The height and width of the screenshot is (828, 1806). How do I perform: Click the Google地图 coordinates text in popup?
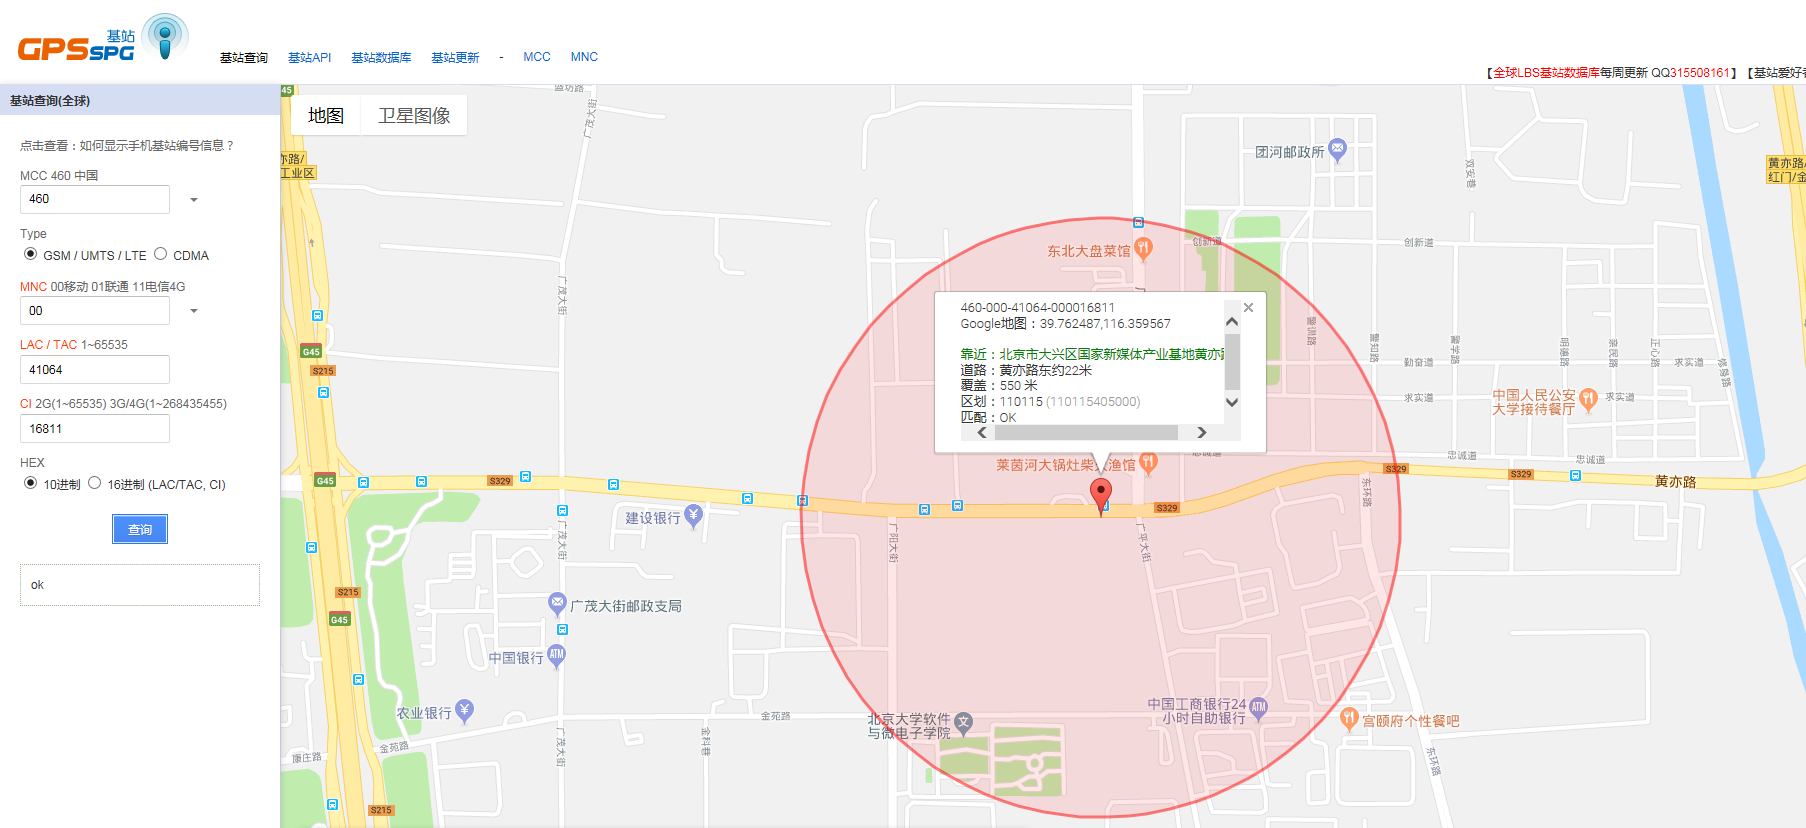click(x=1065, y=324)
